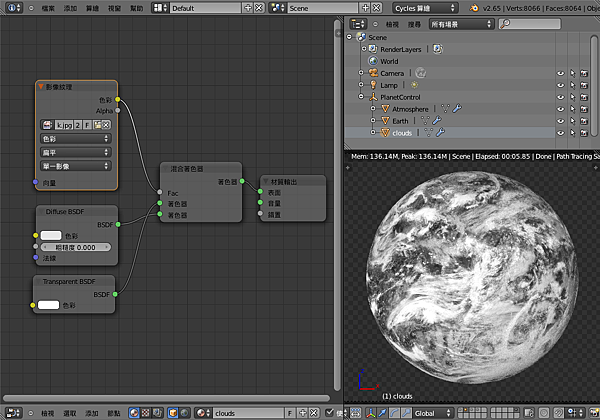Screen dimensions: 600x420
Task: Toggle renderability camera icon for Lamp
Action: tap(584, 85)
